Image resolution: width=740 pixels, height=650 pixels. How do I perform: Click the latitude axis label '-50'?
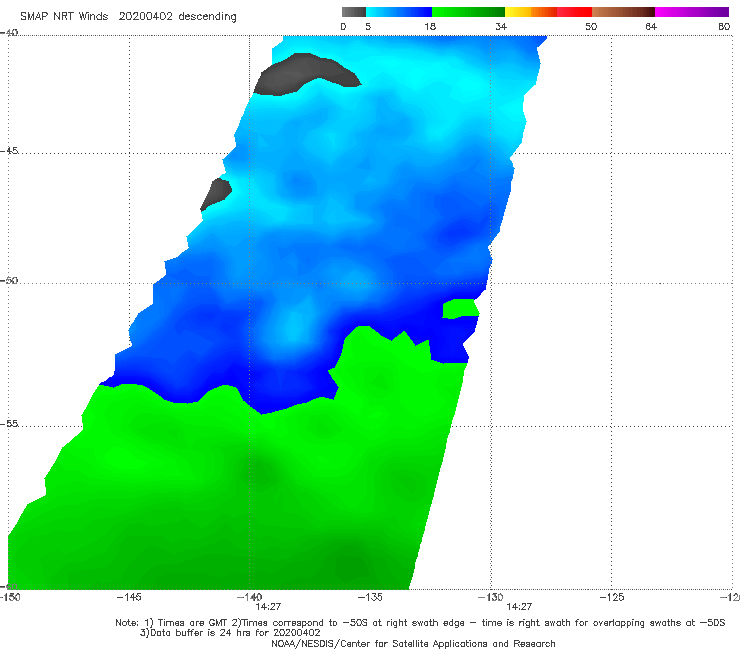coord(9,280)
